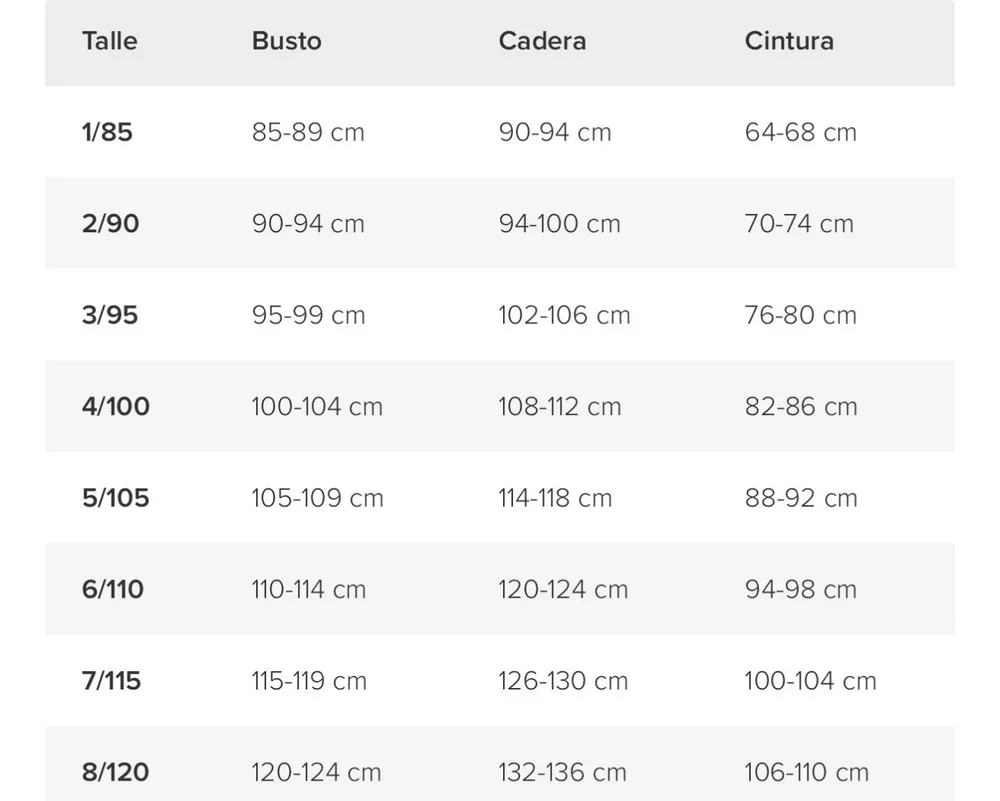Select size 2/90 row label
1000x801 pixels.
(110, 223)
